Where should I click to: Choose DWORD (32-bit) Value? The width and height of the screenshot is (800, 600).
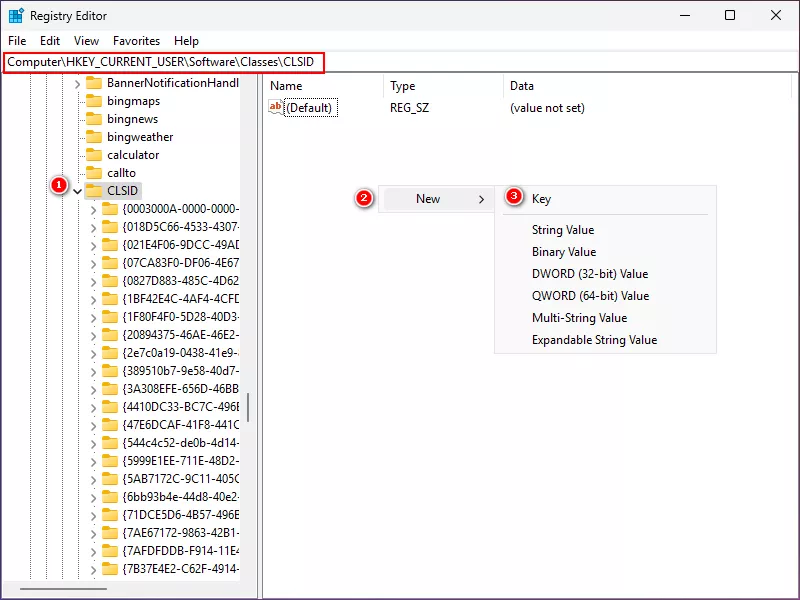click(590, 274)
